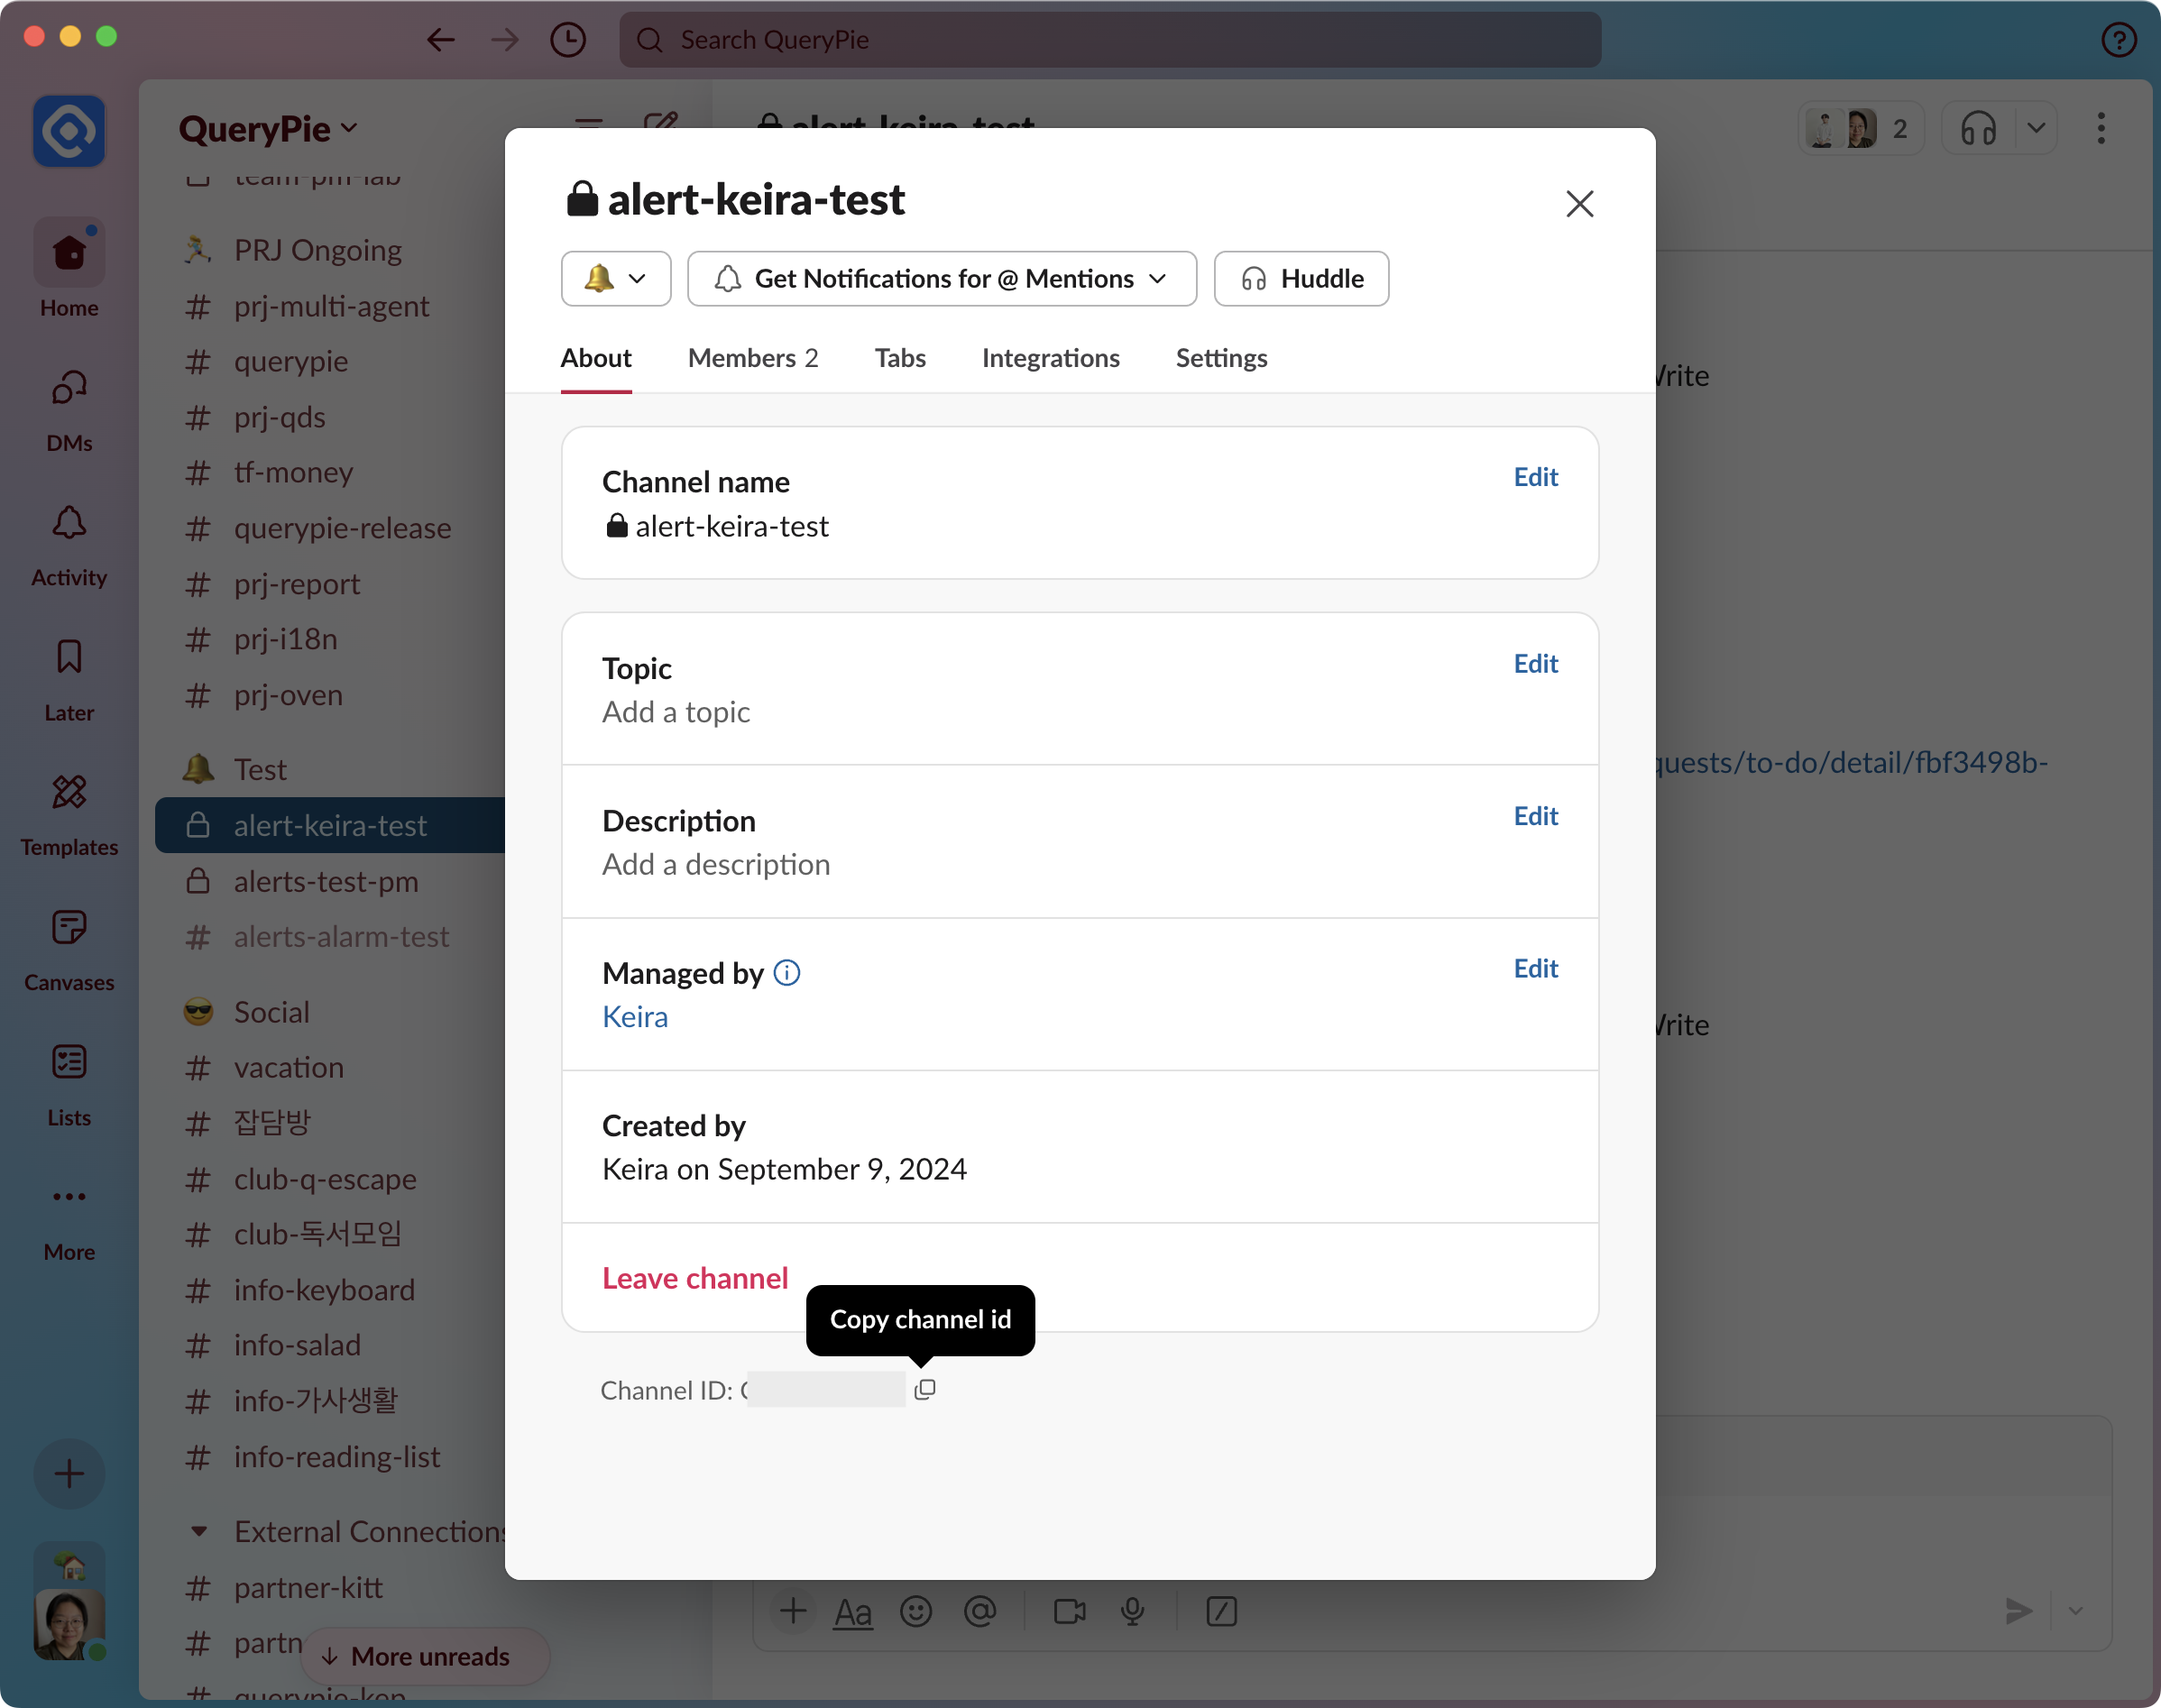Toggle the huddle headphones switch
2161x1708 pixels.
click(1979, 128)
